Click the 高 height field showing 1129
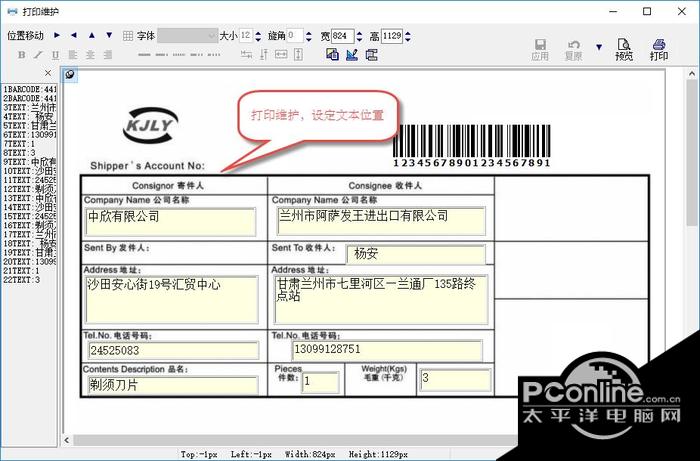Screen dimensions: 700x461 (x=392, y=36)
